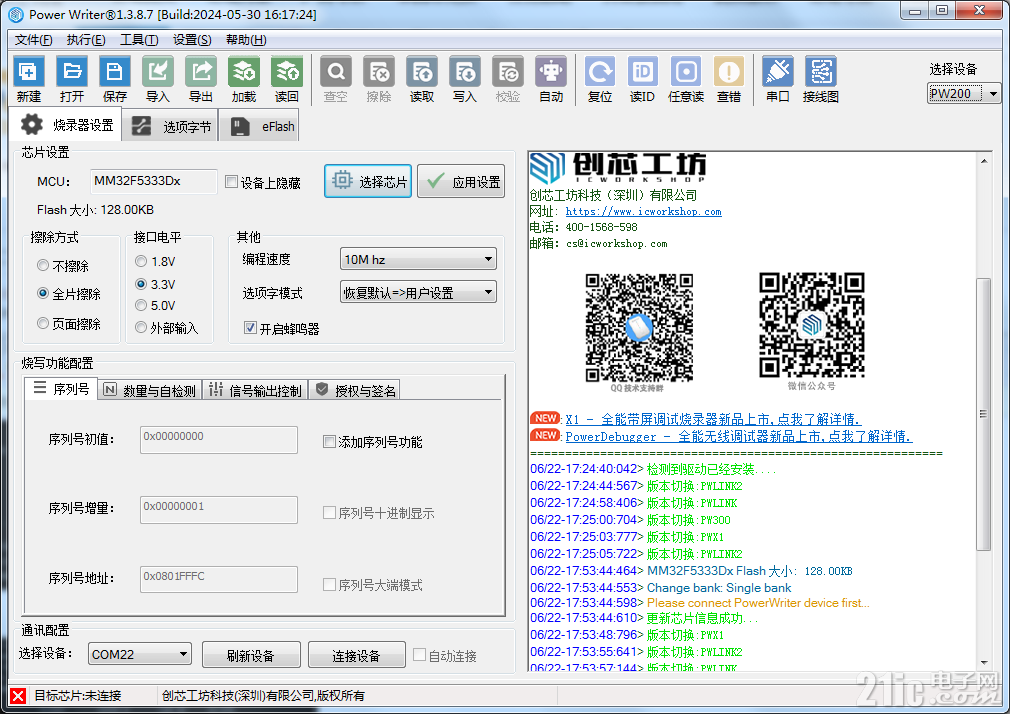The height and width of the screenshot is (714, 1010).
Task: Toggle 开启蜂鸣器 buzzer checkbox
Action: (251, 328)
